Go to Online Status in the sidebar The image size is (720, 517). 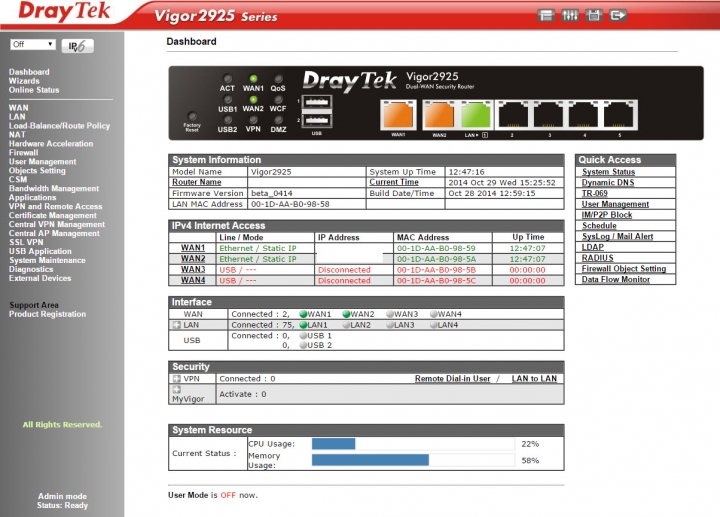(34, 90)
